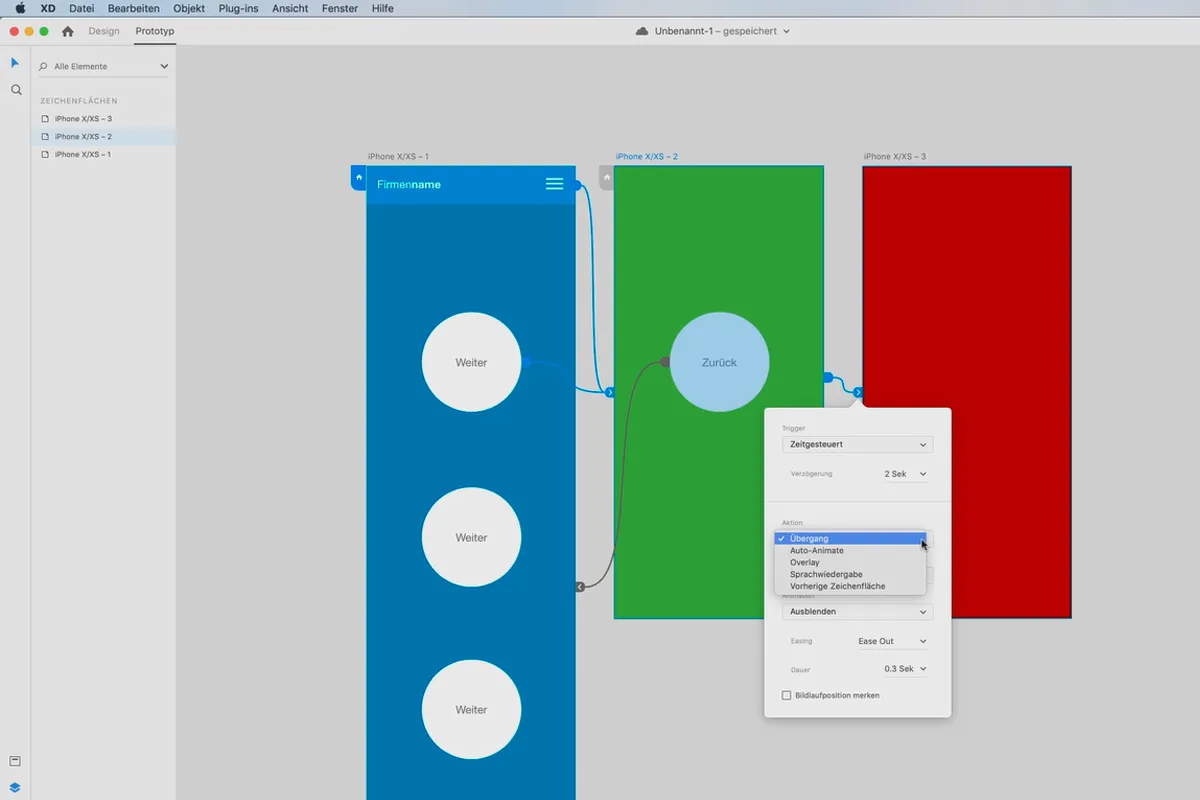Open the Easing dropdown Ease Out

tap(892, 641)
